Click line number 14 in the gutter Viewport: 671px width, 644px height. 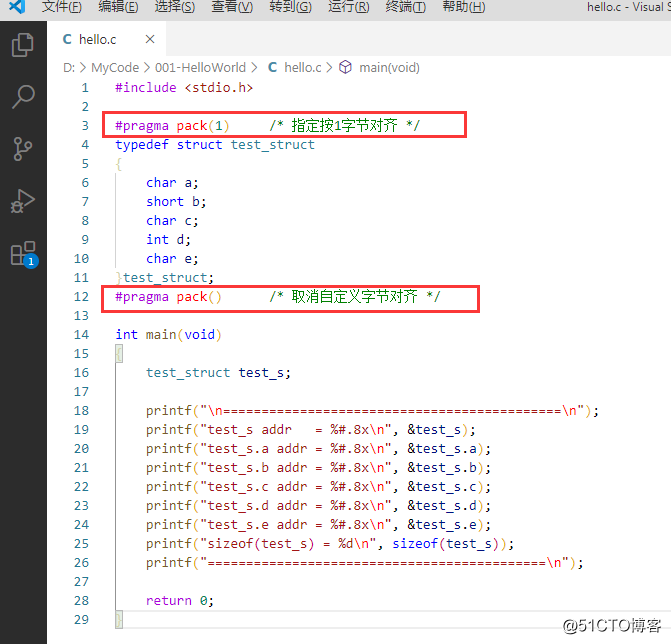[x=81, y=335]
